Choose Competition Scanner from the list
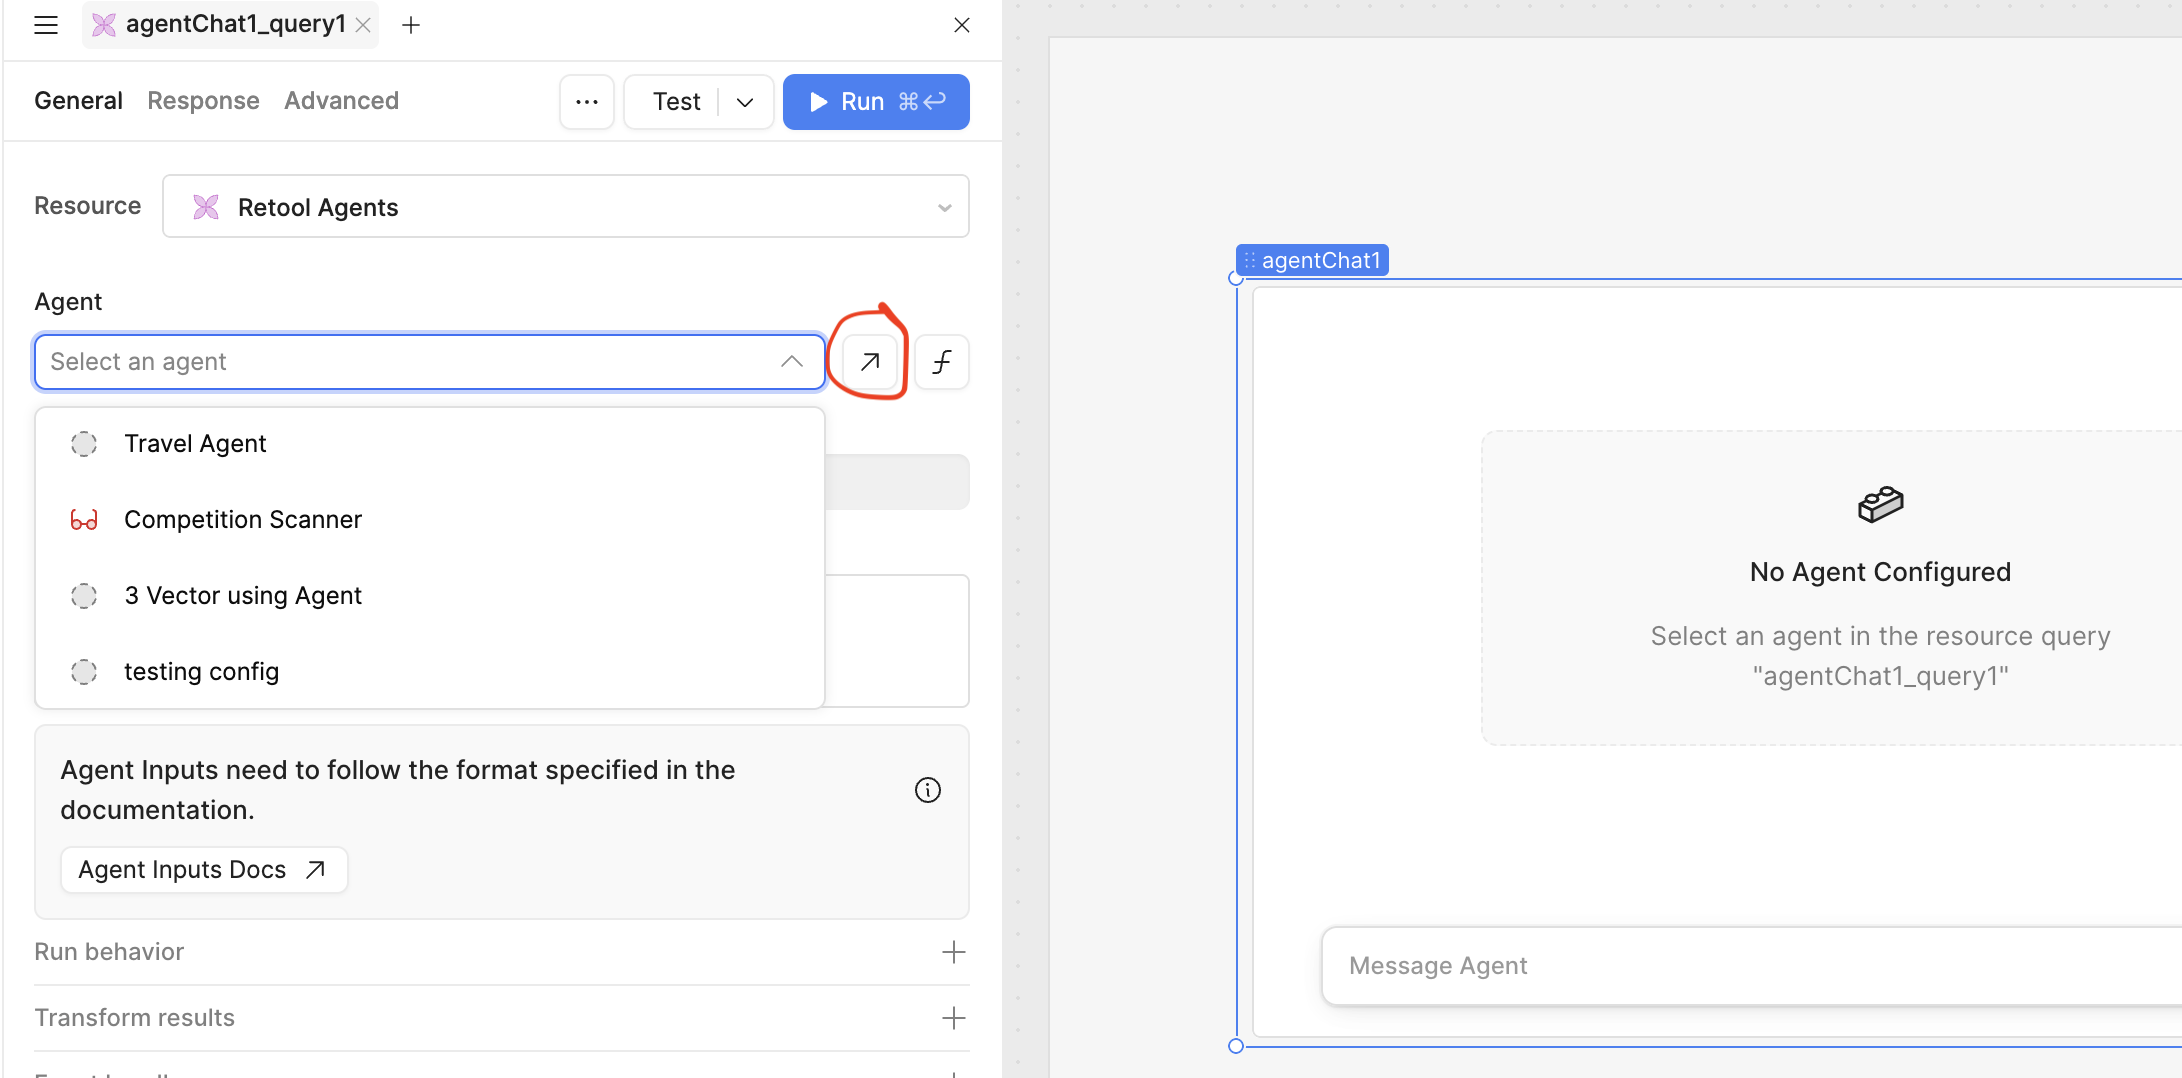 pos(430,520)
